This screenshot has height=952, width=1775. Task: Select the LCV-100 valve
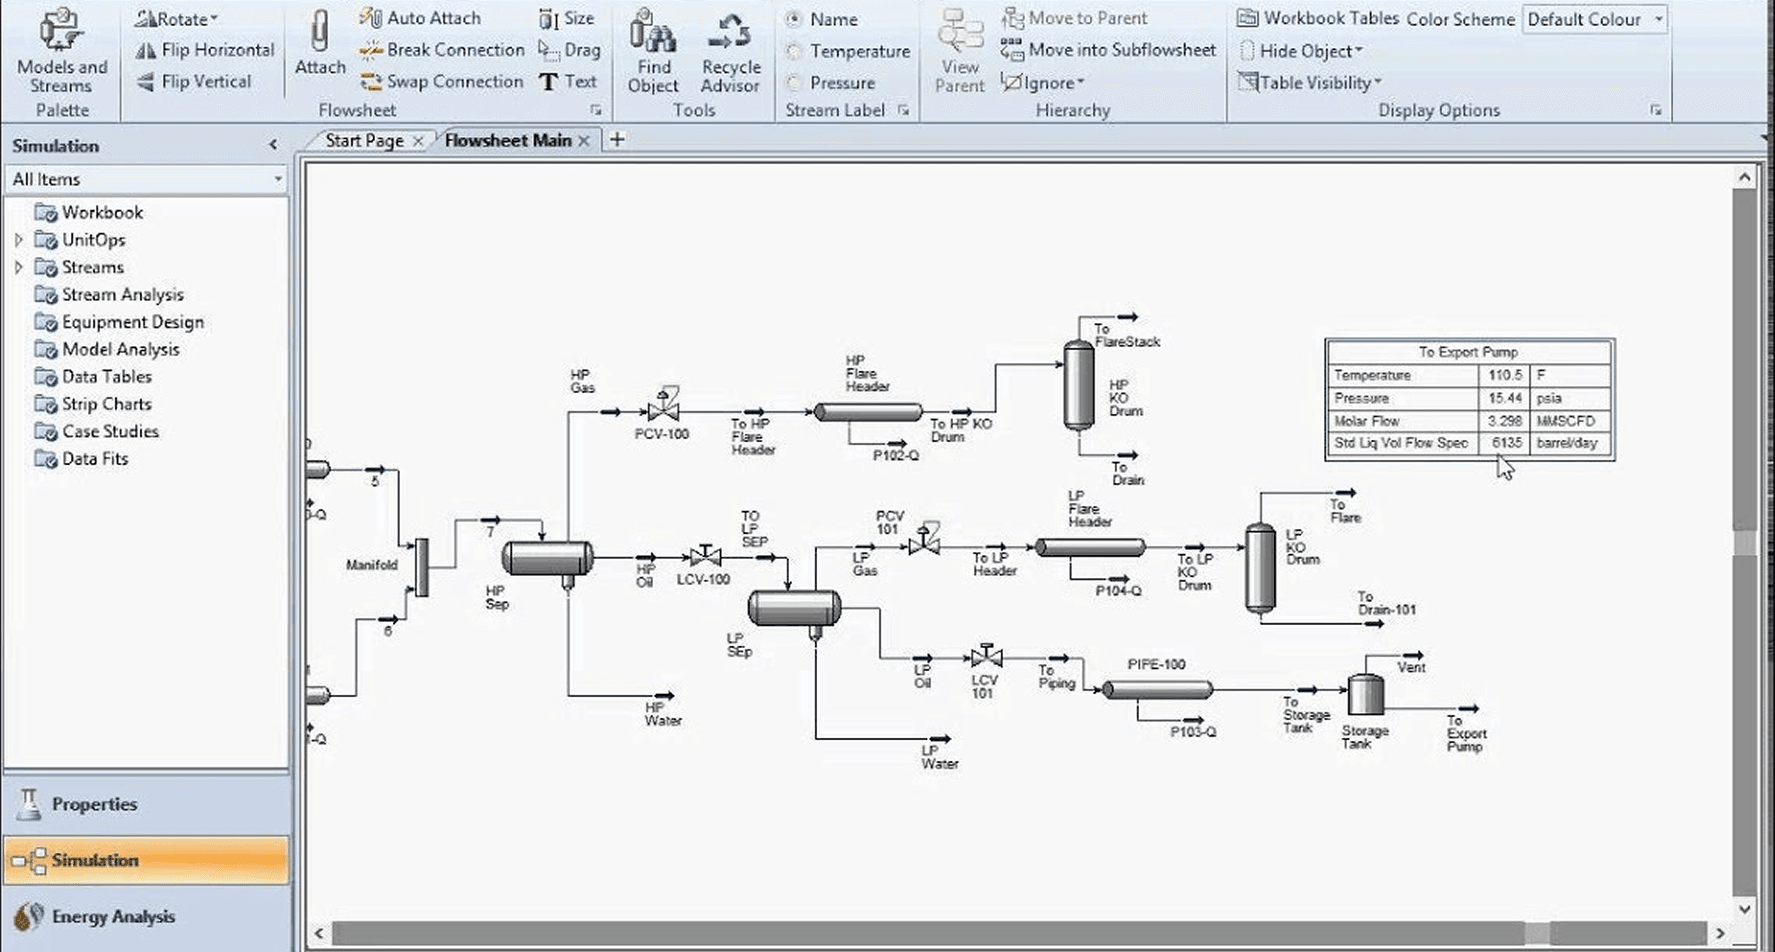(705, 556)
